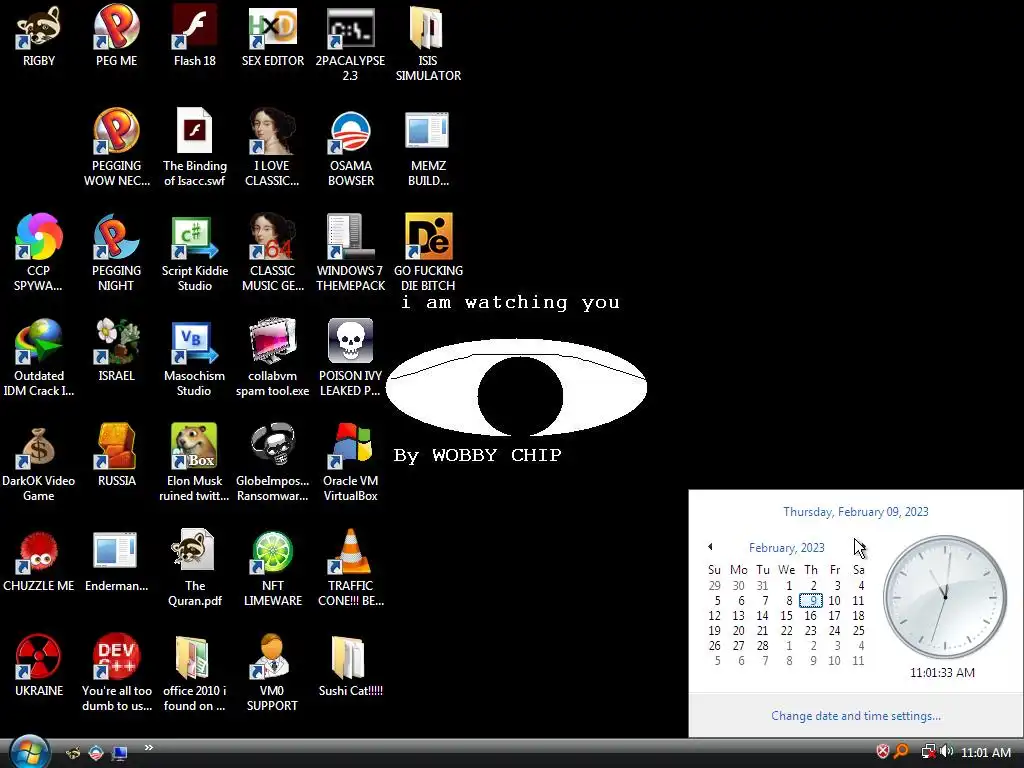Open PEGGING WOW NEC... shortcut icon
This screenshot has height=768, width=1024.
click(x=116, y=148)
